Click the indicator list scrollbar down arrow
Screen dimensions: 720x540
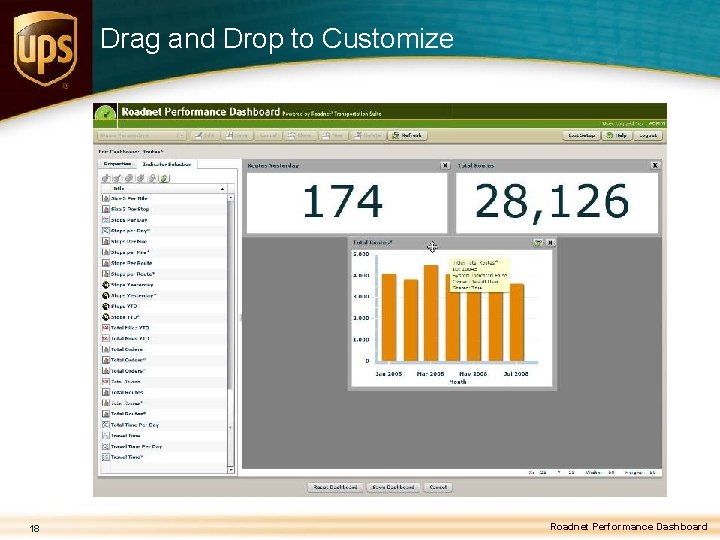click(x=231, y=469)
